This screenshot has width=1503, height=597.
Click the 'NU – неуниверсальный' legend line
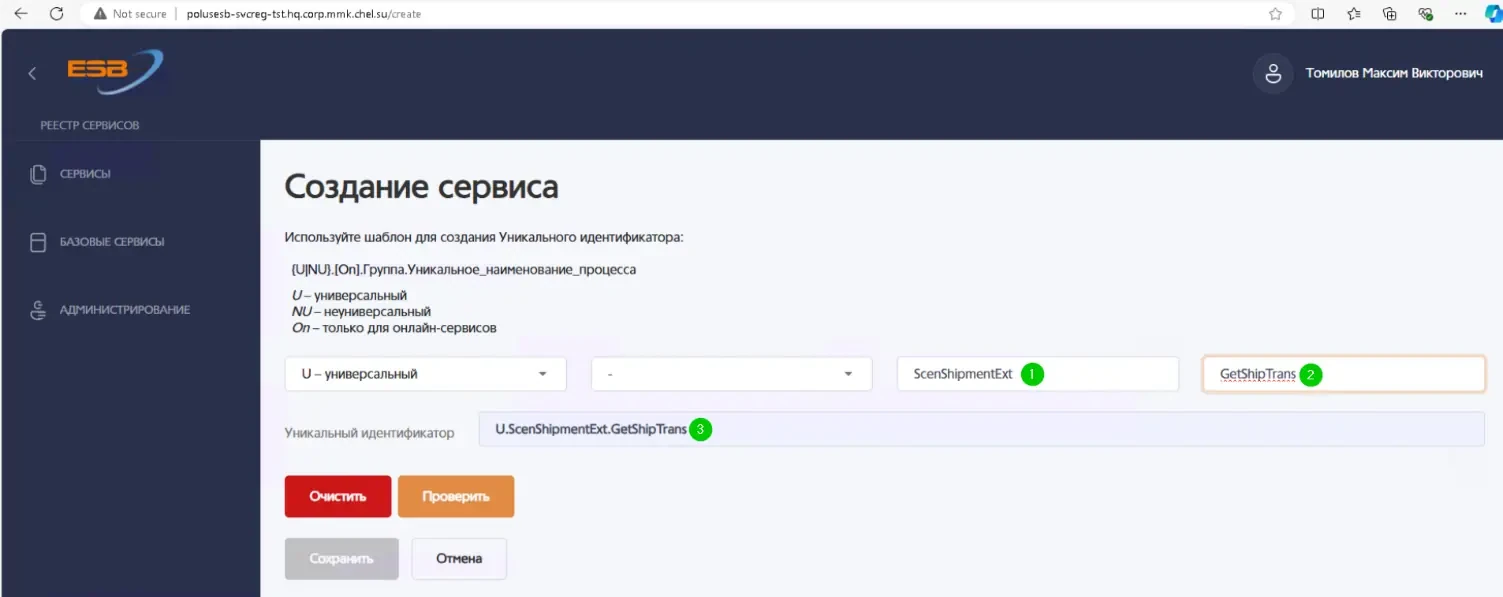(x=361, y=312)
